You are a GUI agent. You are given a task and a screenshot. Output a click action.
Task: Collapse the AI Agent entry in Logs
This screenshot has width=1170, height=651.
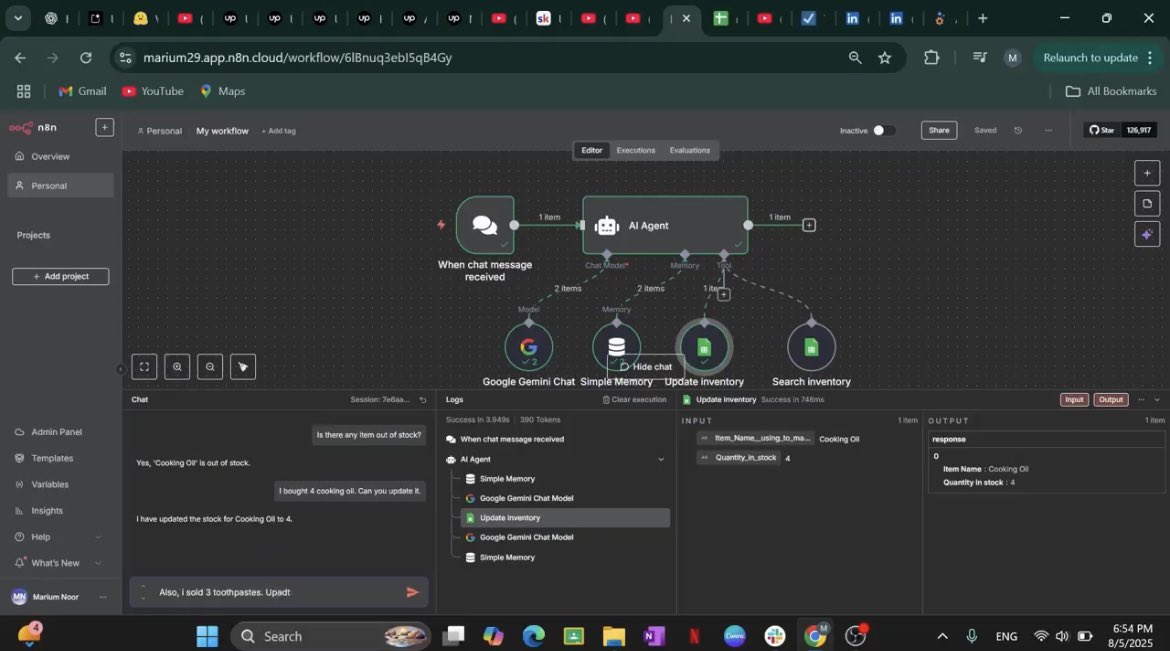[x=661, y=459]
